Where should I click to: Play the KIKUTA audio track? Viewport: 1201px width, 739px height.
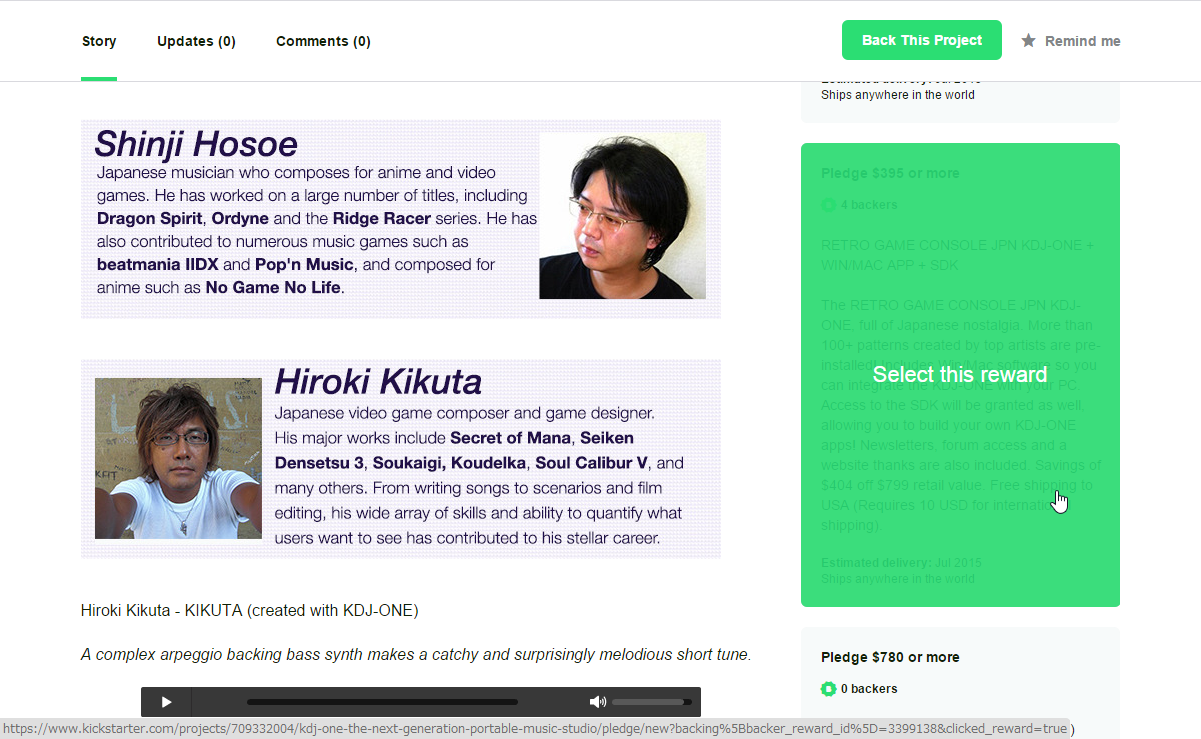(x=166, y=702)
